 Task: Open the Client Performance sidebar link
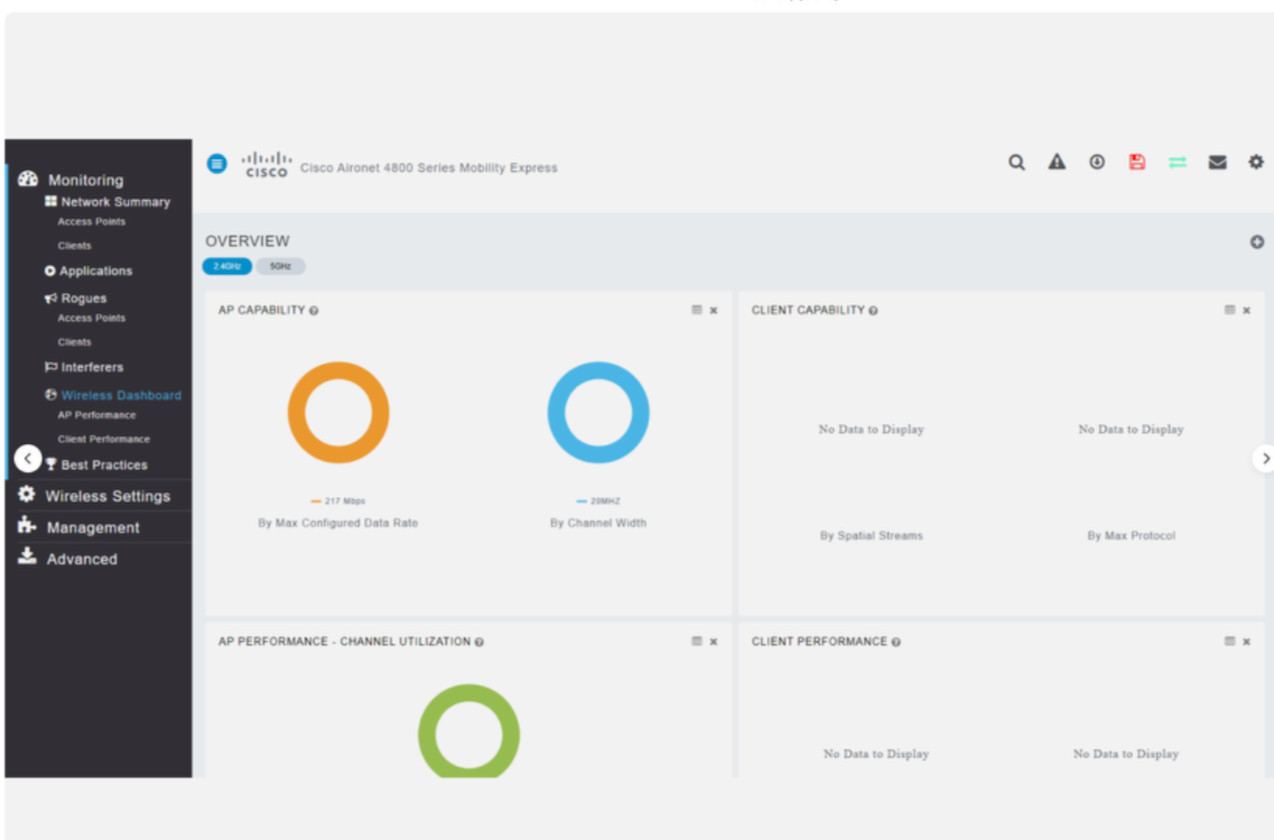point(104,439)
